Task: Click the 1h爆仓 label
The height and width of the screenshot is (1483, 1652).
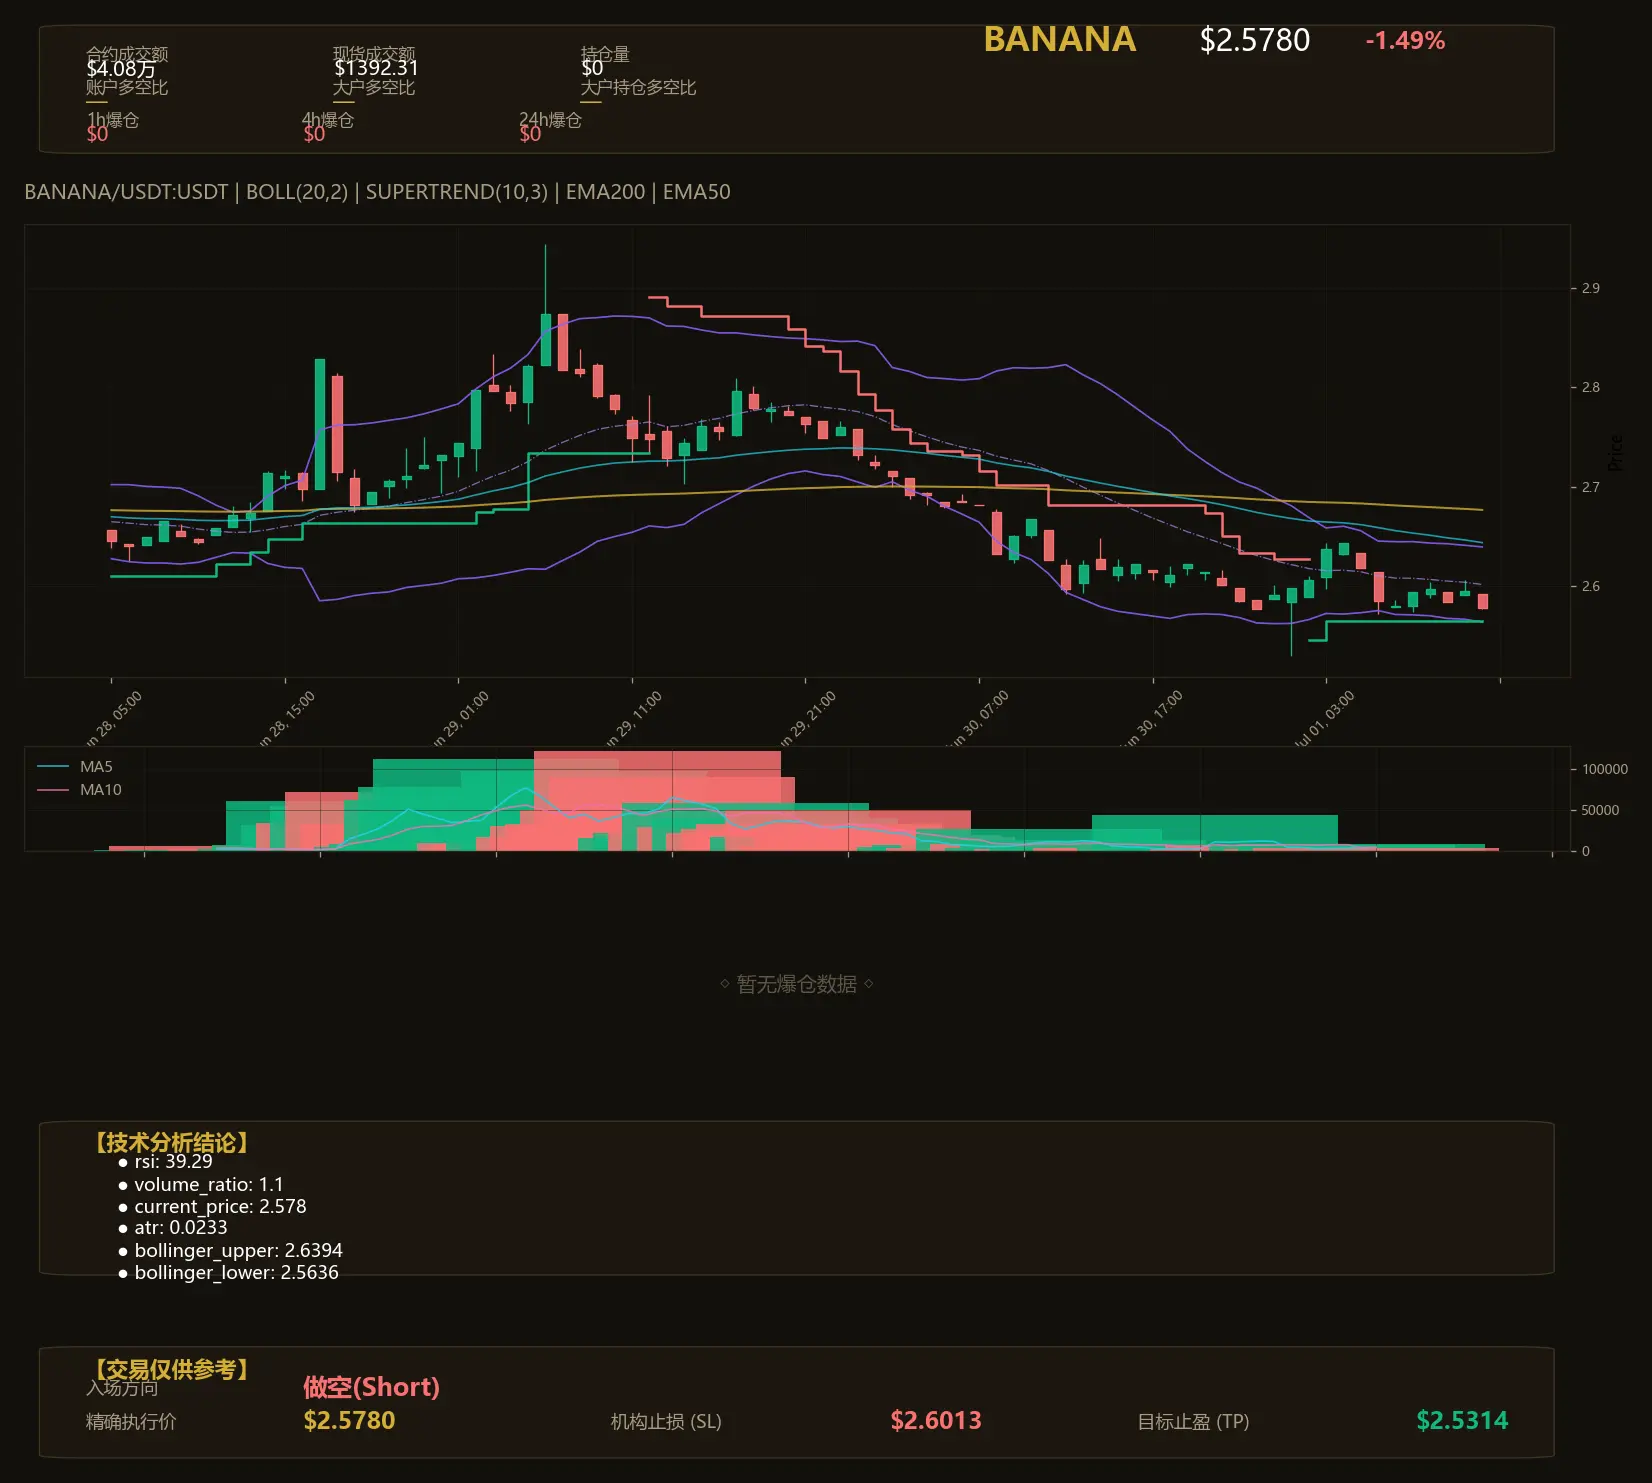Action: 112,120
